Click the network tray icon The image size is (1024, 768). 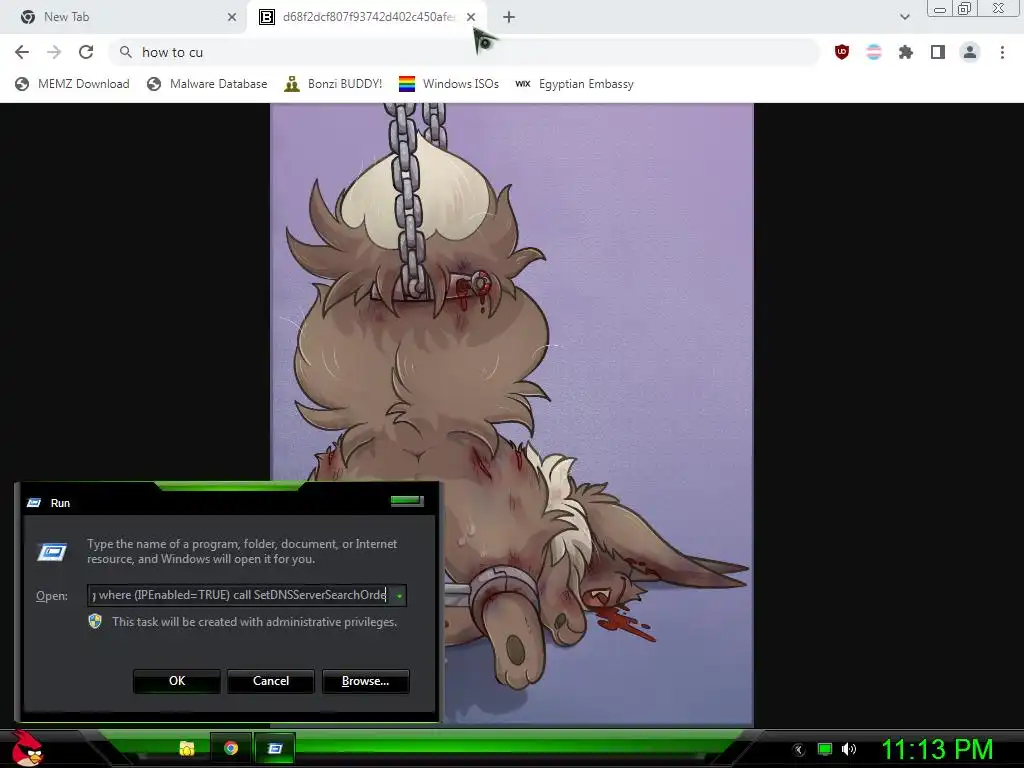(x=825, y=749)
